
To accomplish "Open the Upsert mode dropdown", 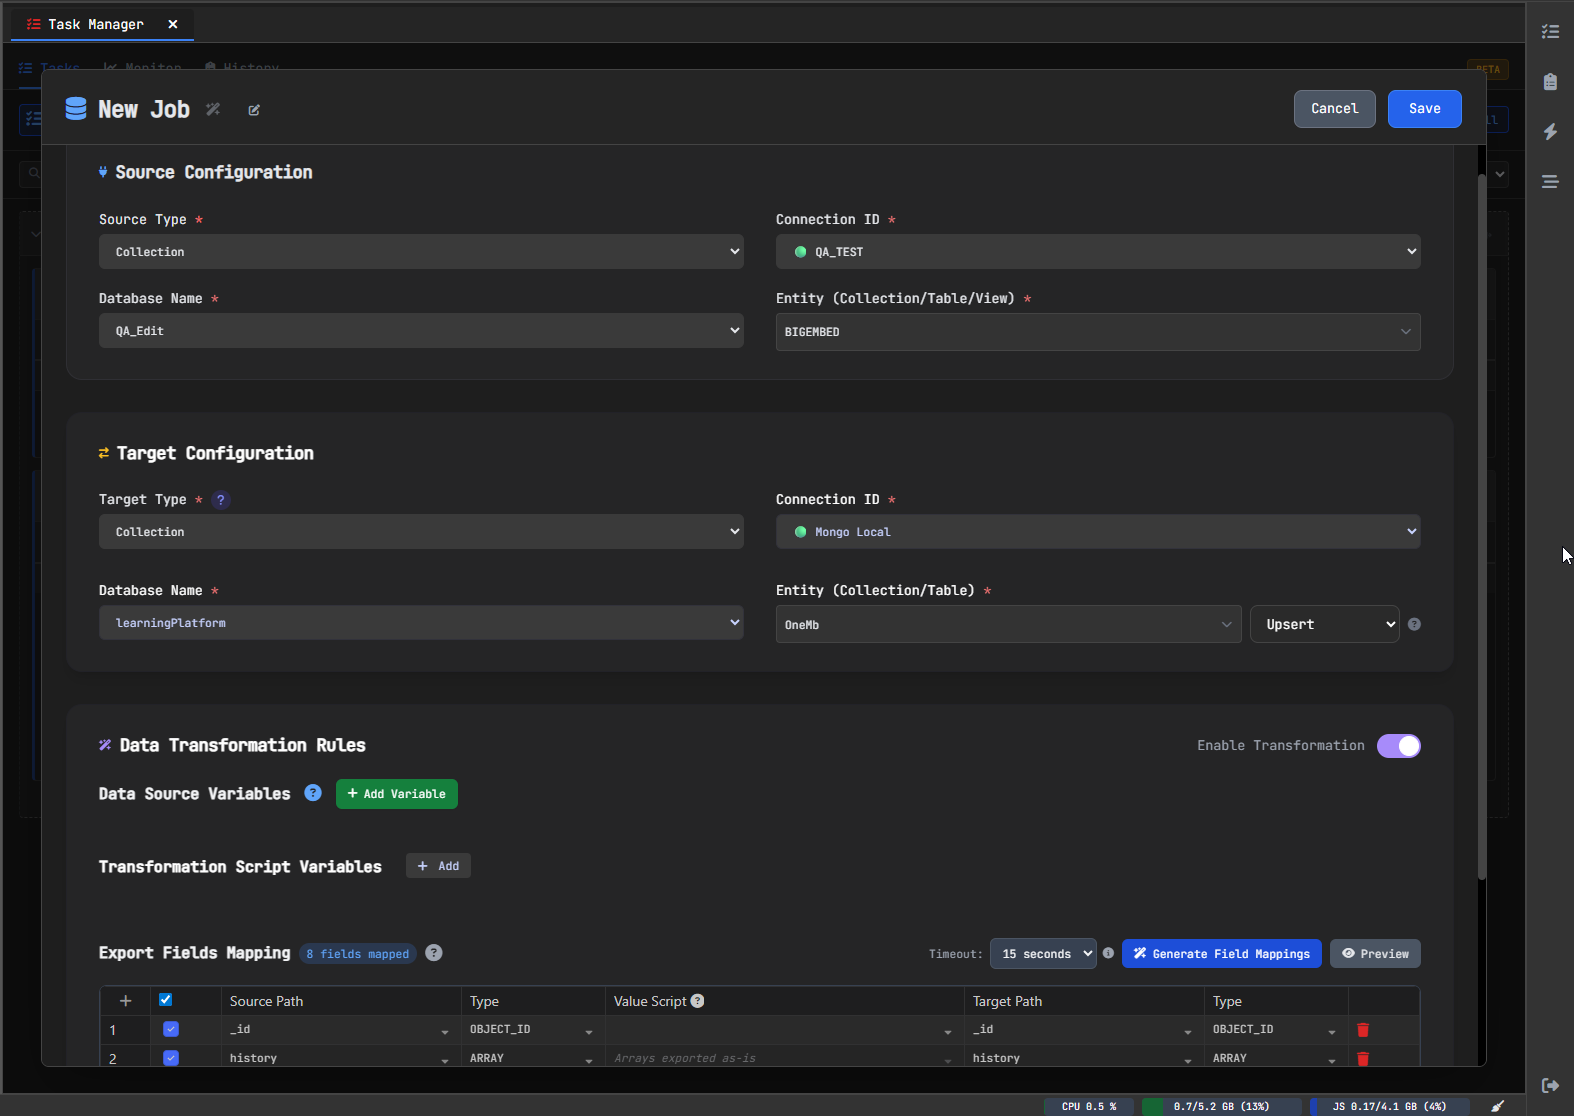I will point(1324,624).
